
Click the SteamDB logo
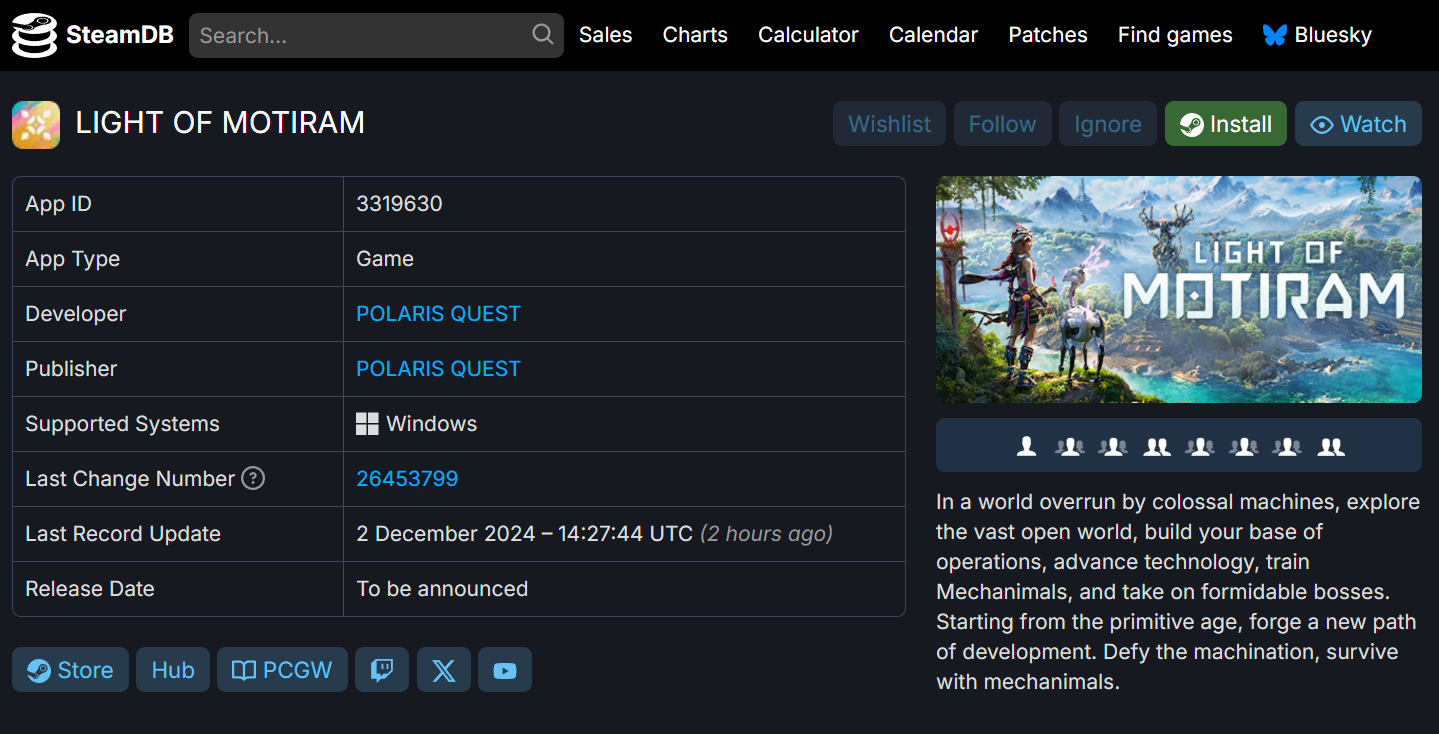[92, 35]
